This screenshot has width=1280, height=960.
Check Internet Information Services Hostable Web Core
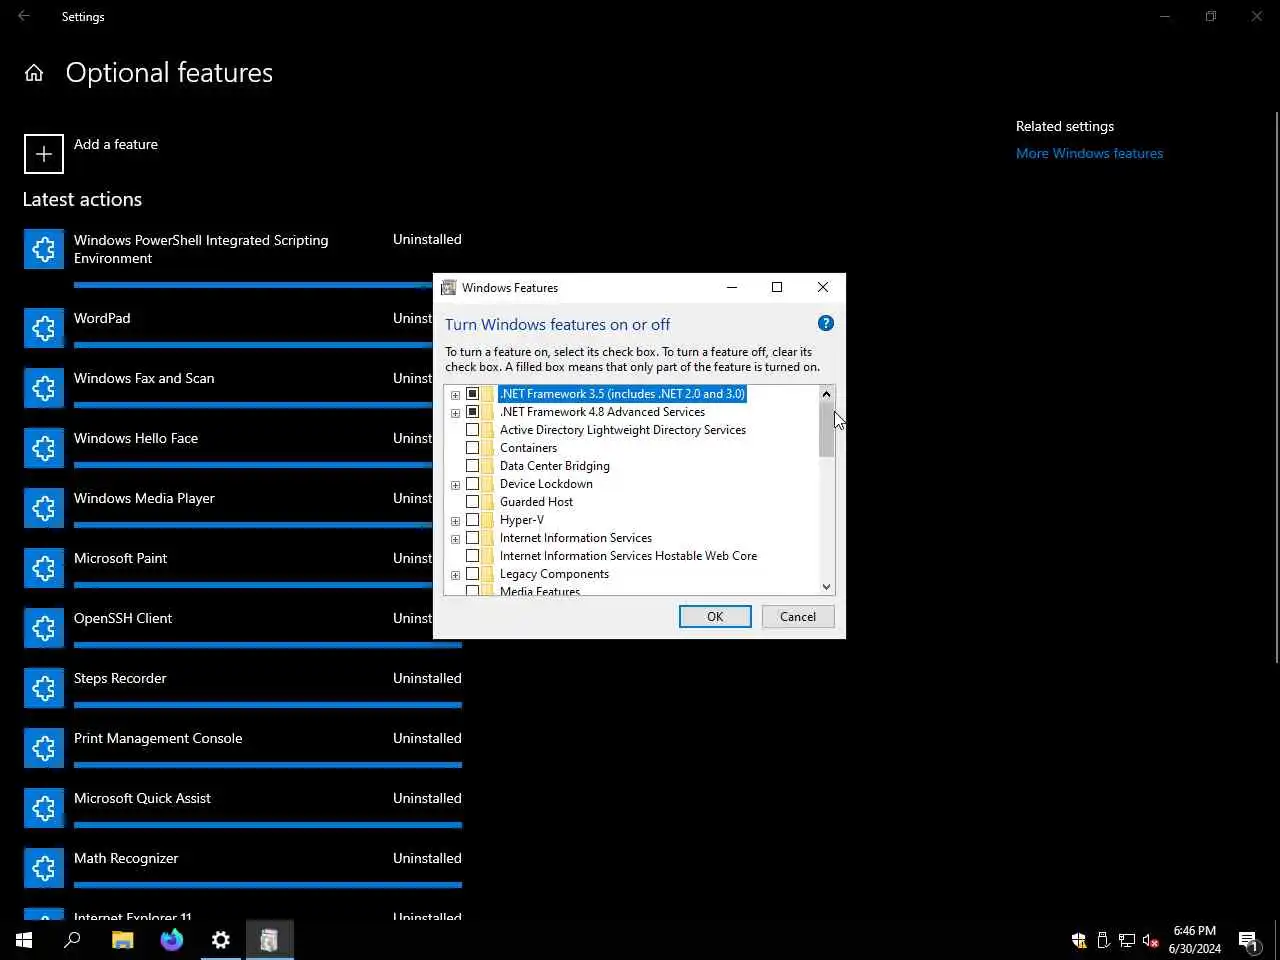tap(473, 556)
